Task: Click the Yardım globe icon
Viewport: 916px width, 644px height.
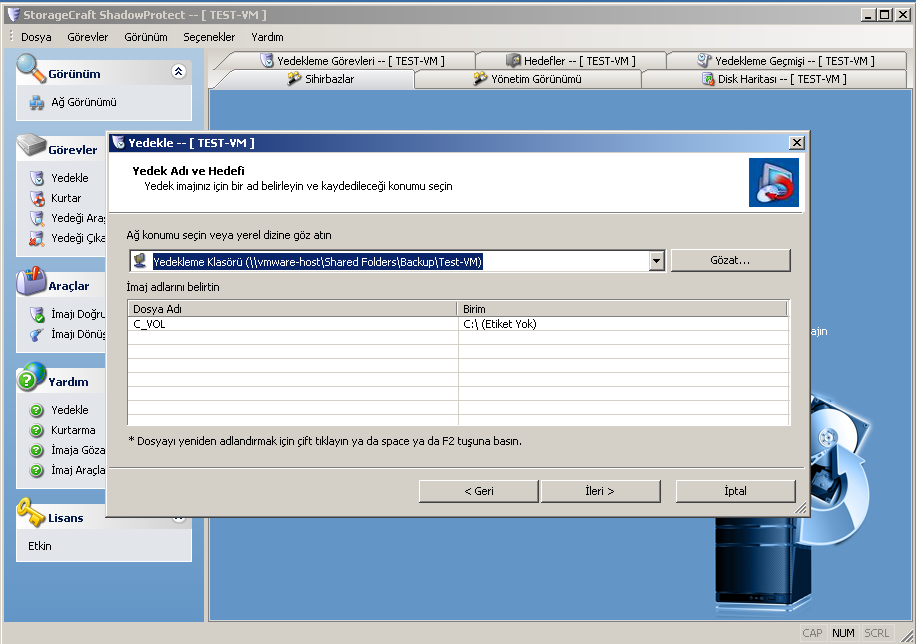Action: 32,377
